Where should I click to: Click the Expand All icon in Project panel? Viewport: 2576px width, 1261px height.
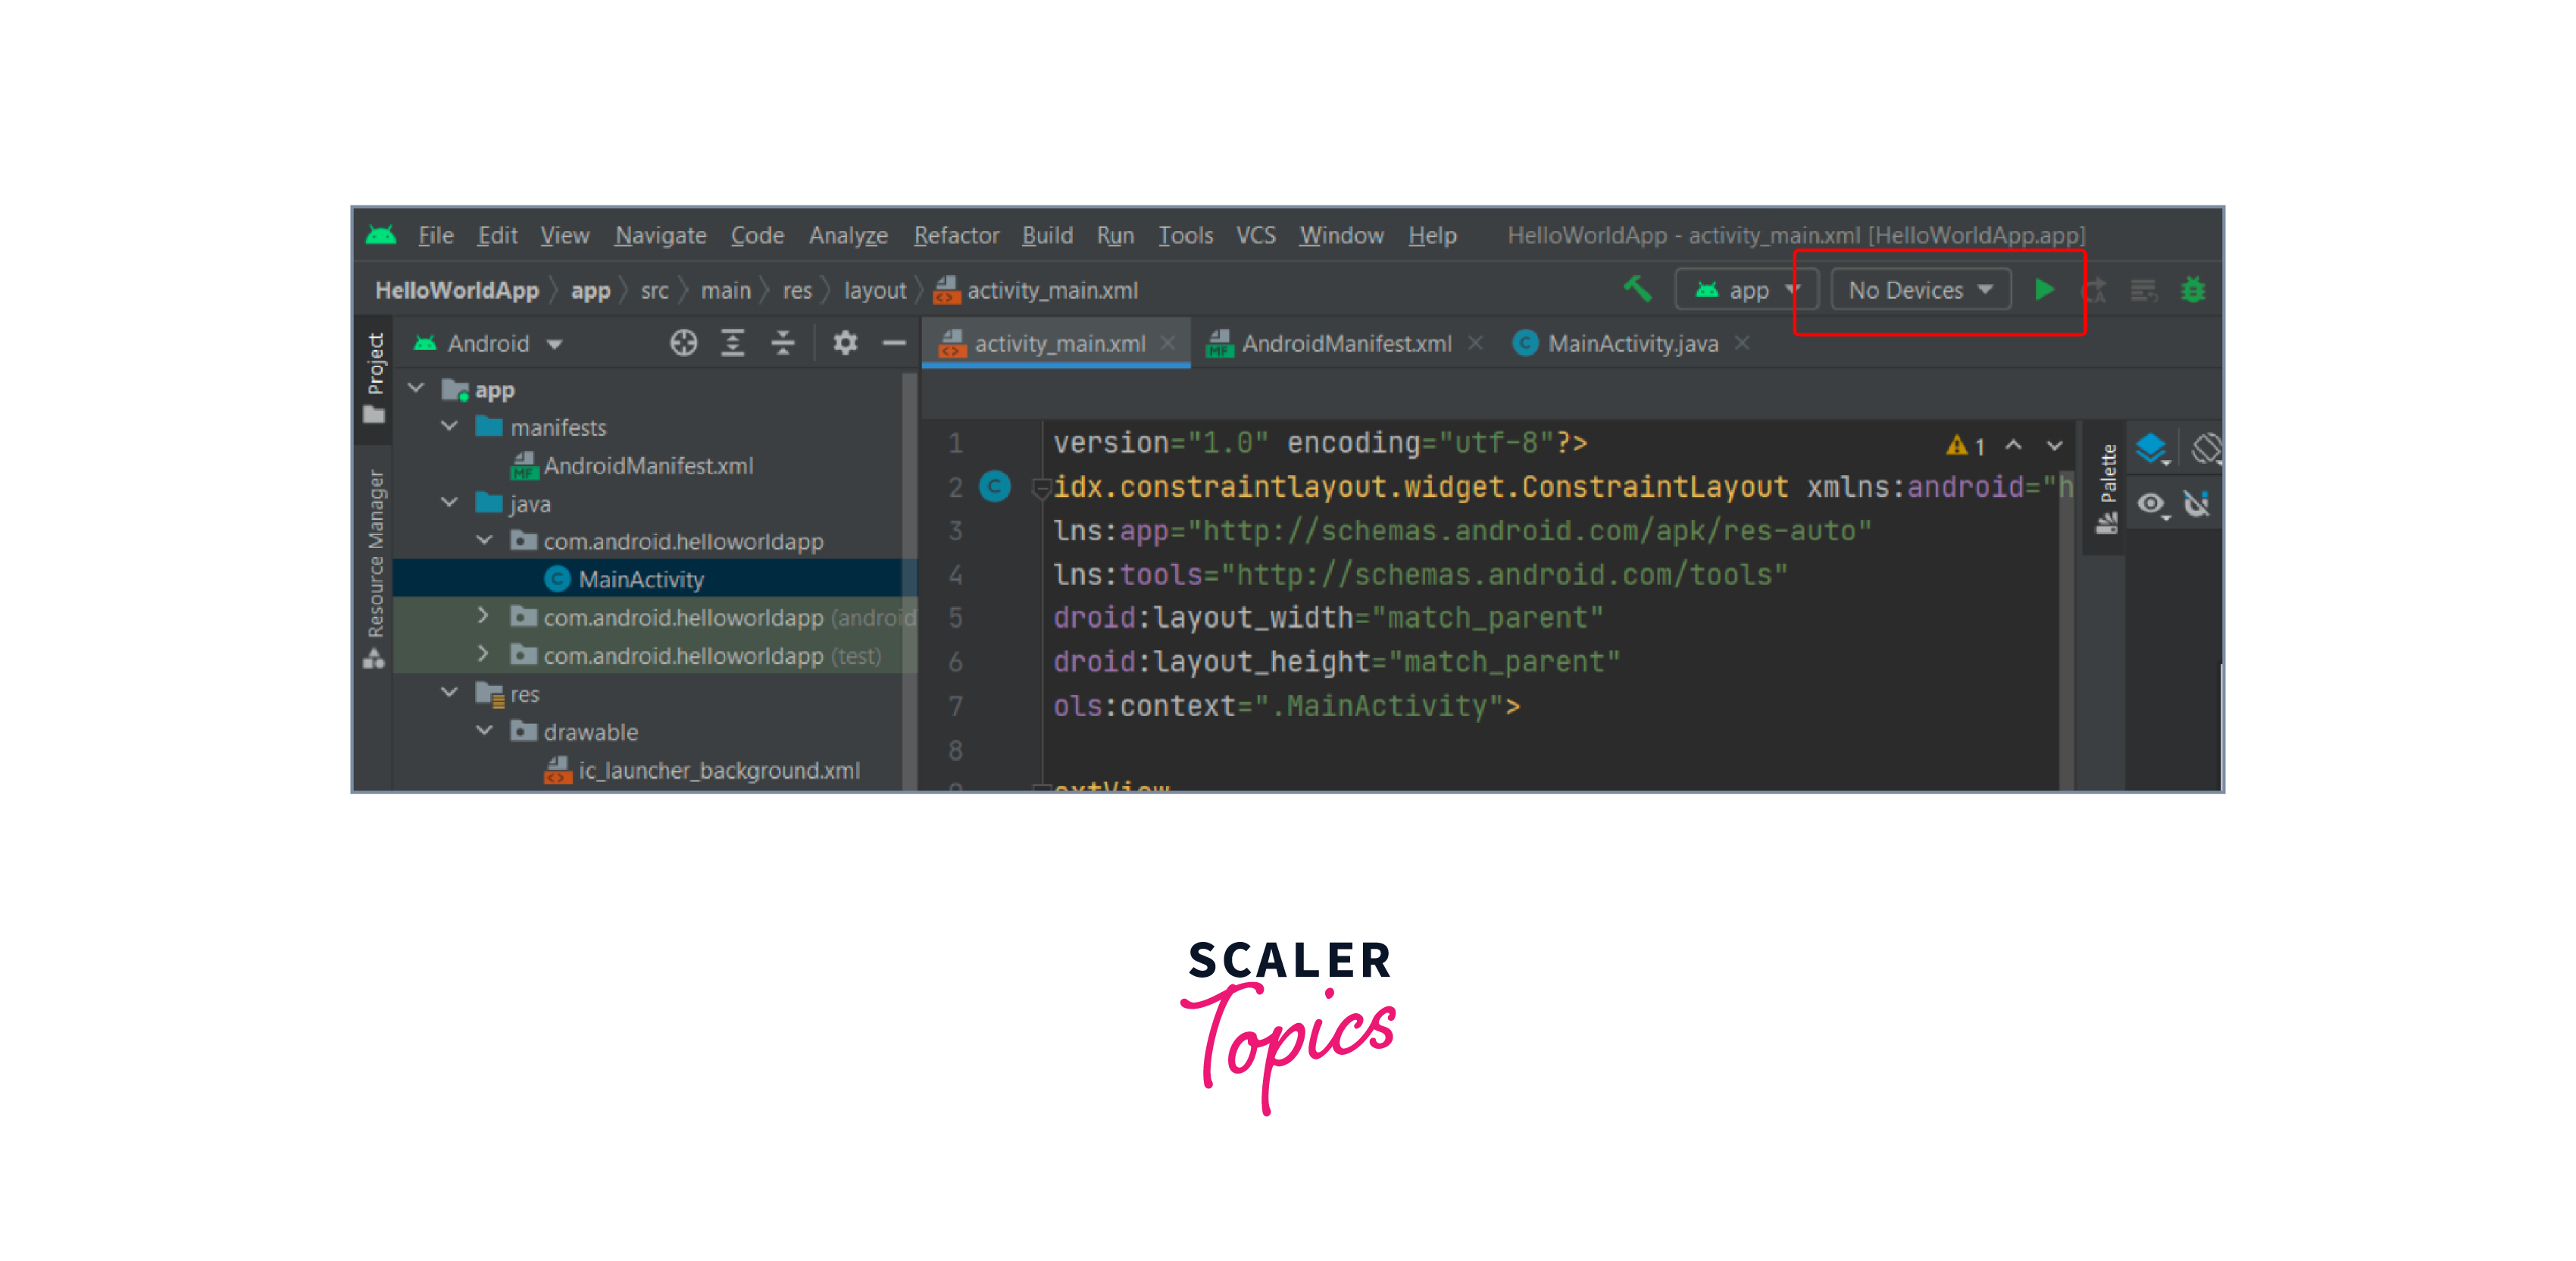click(x=733, y=343)
